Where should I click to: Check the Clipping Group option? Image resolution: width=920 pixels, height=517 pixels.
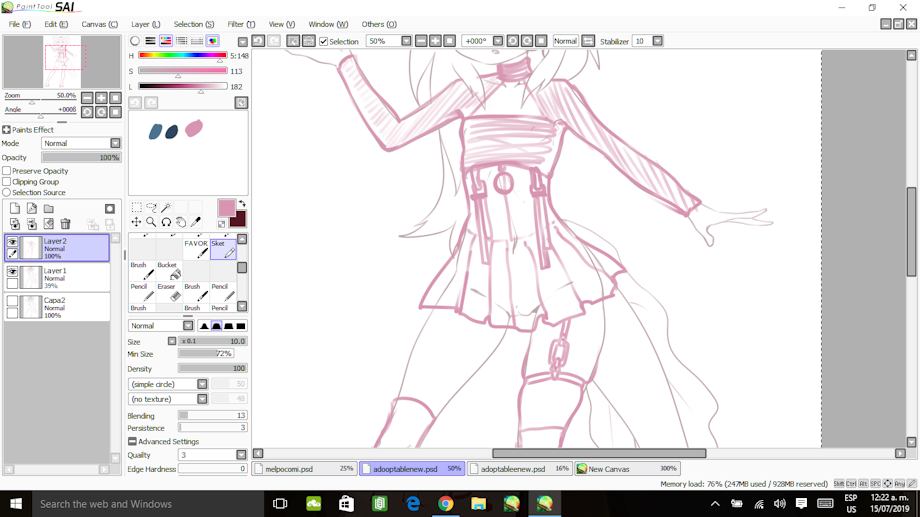point(7,182)
